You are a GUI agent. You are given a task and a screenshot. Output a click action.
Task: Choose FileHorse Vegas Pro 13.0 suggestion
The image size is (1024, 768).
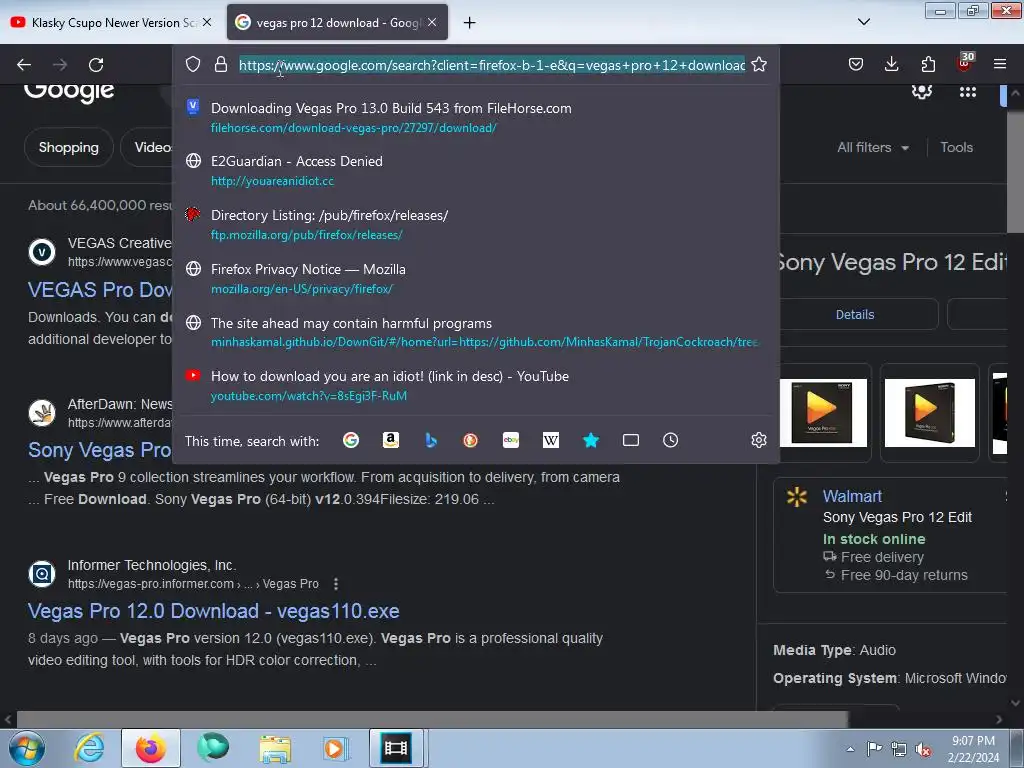[x=476, y=118]
